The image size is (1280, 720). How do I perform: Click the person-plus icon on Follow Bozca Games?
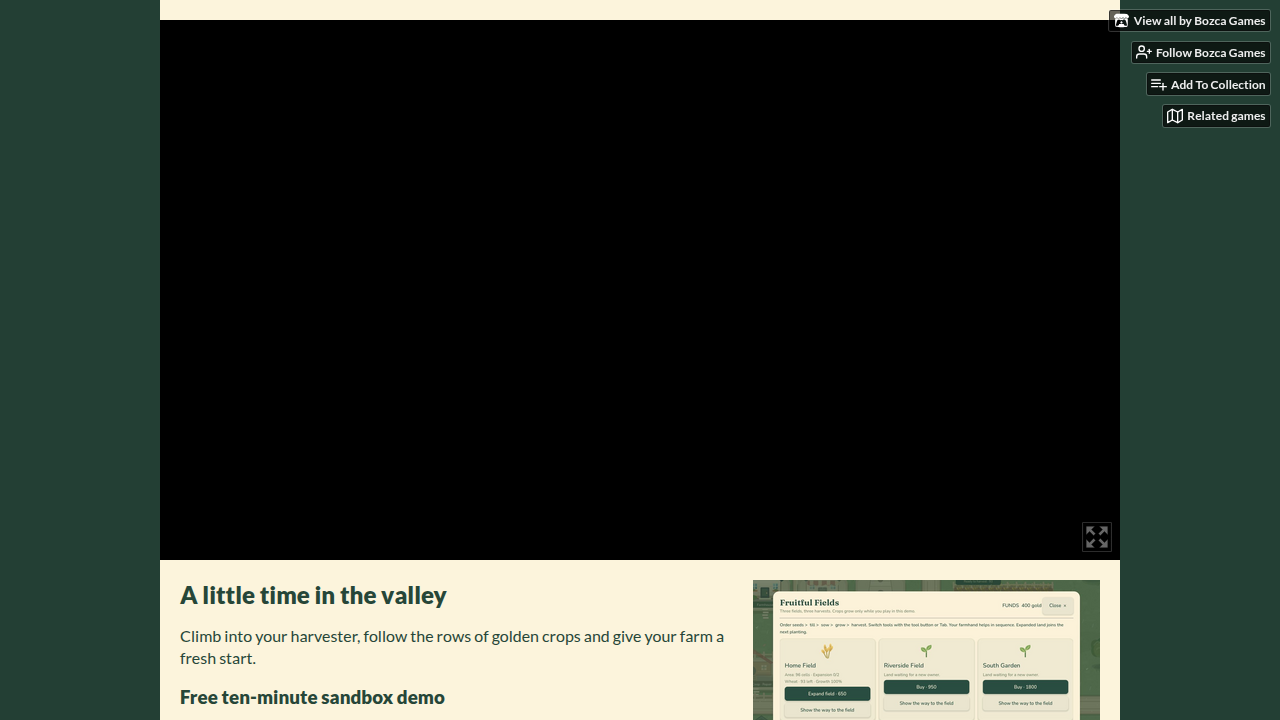[x=1144, y=52]
